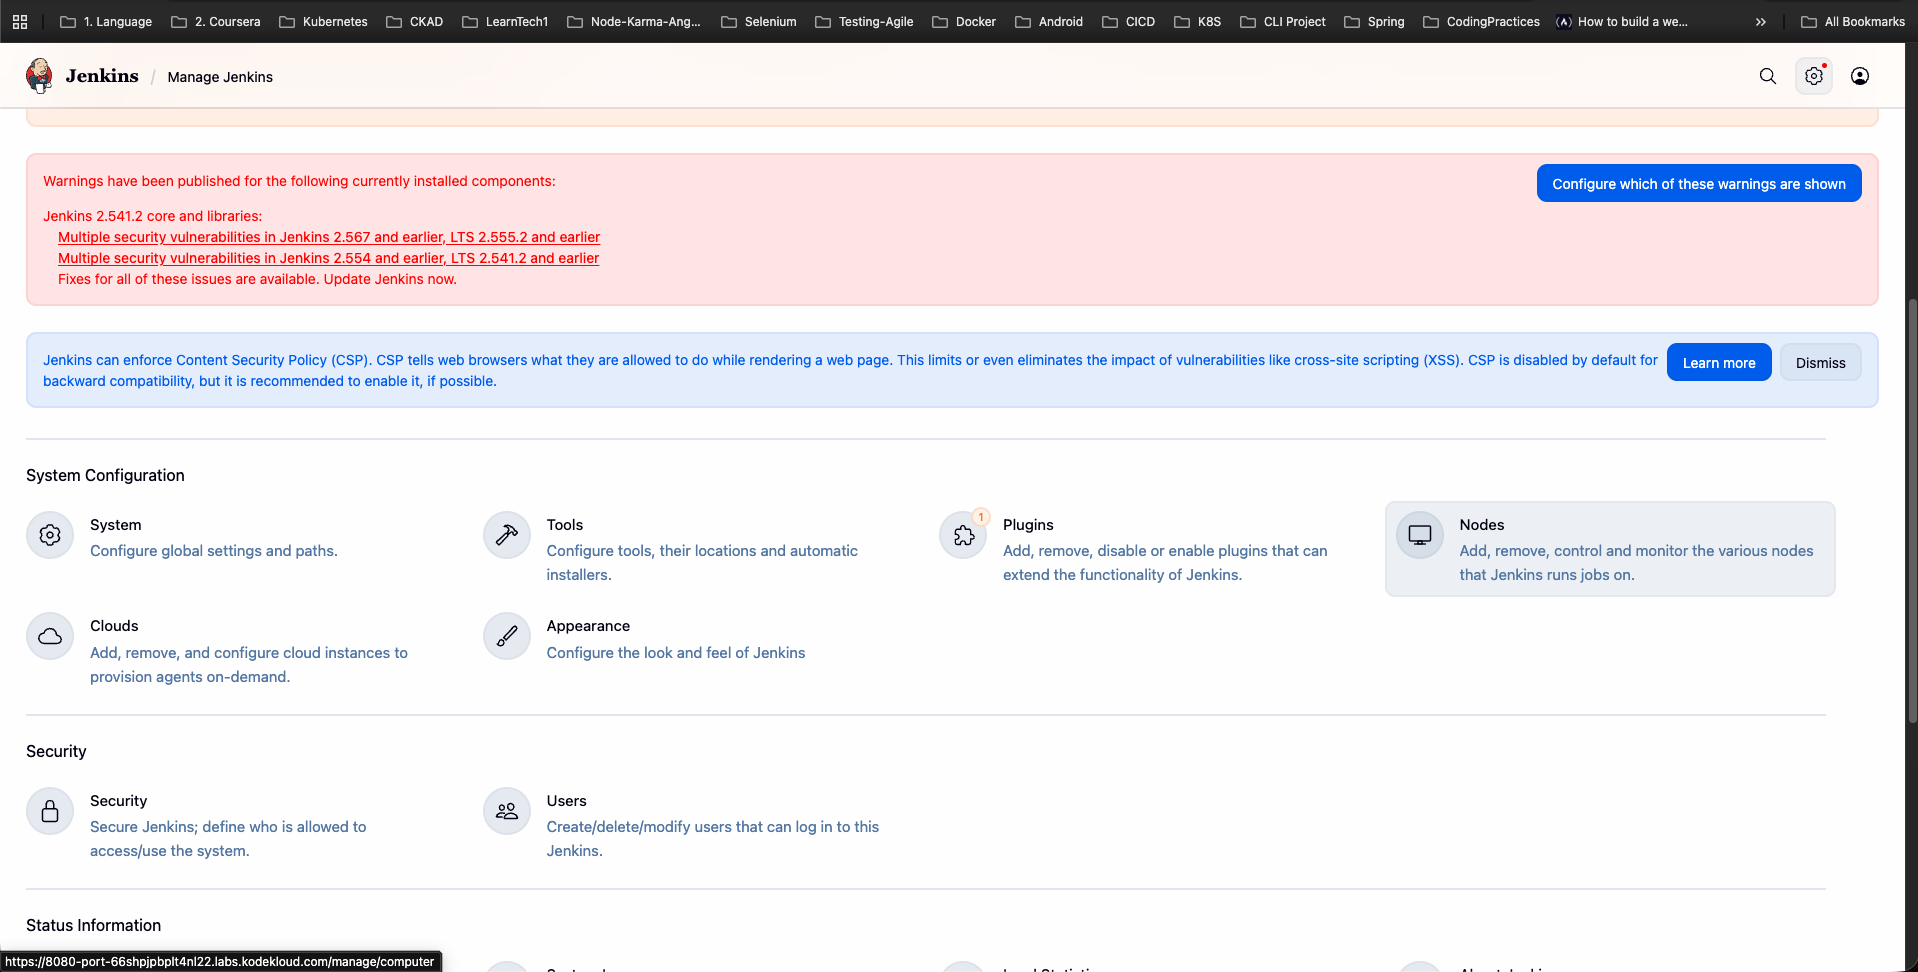The height and width of the screenshot is (972, 1918).
Task: Open the All Bookmarks folder
Action: click(1853, 21)
